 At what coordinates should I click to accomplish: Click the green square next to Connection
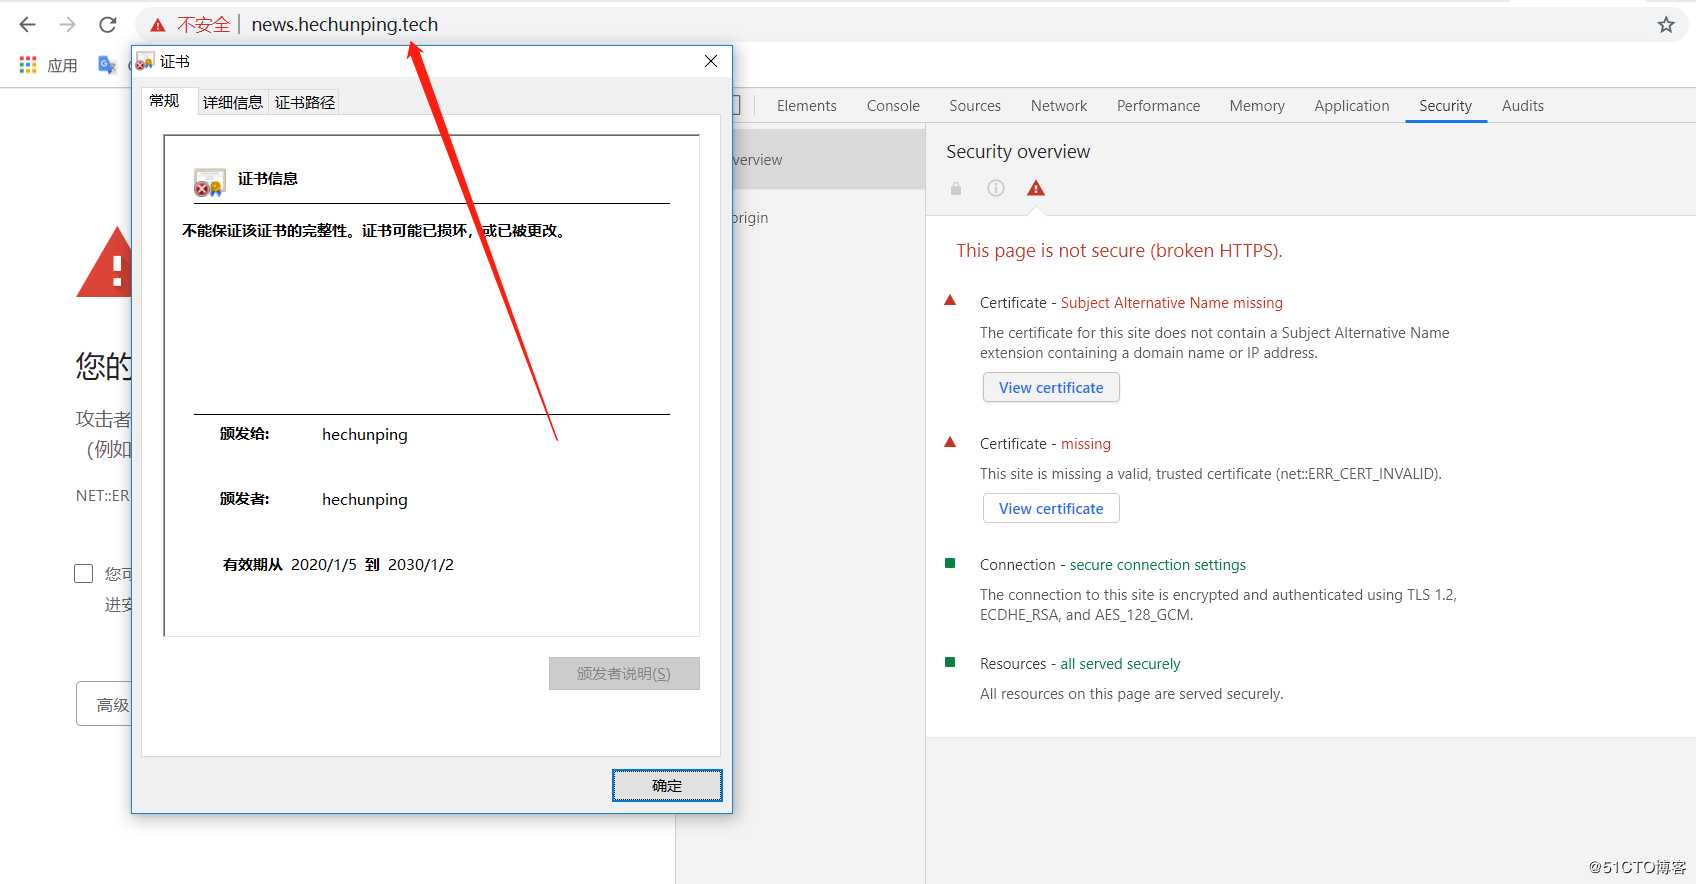pyautogui.click(x=950, y=563)
